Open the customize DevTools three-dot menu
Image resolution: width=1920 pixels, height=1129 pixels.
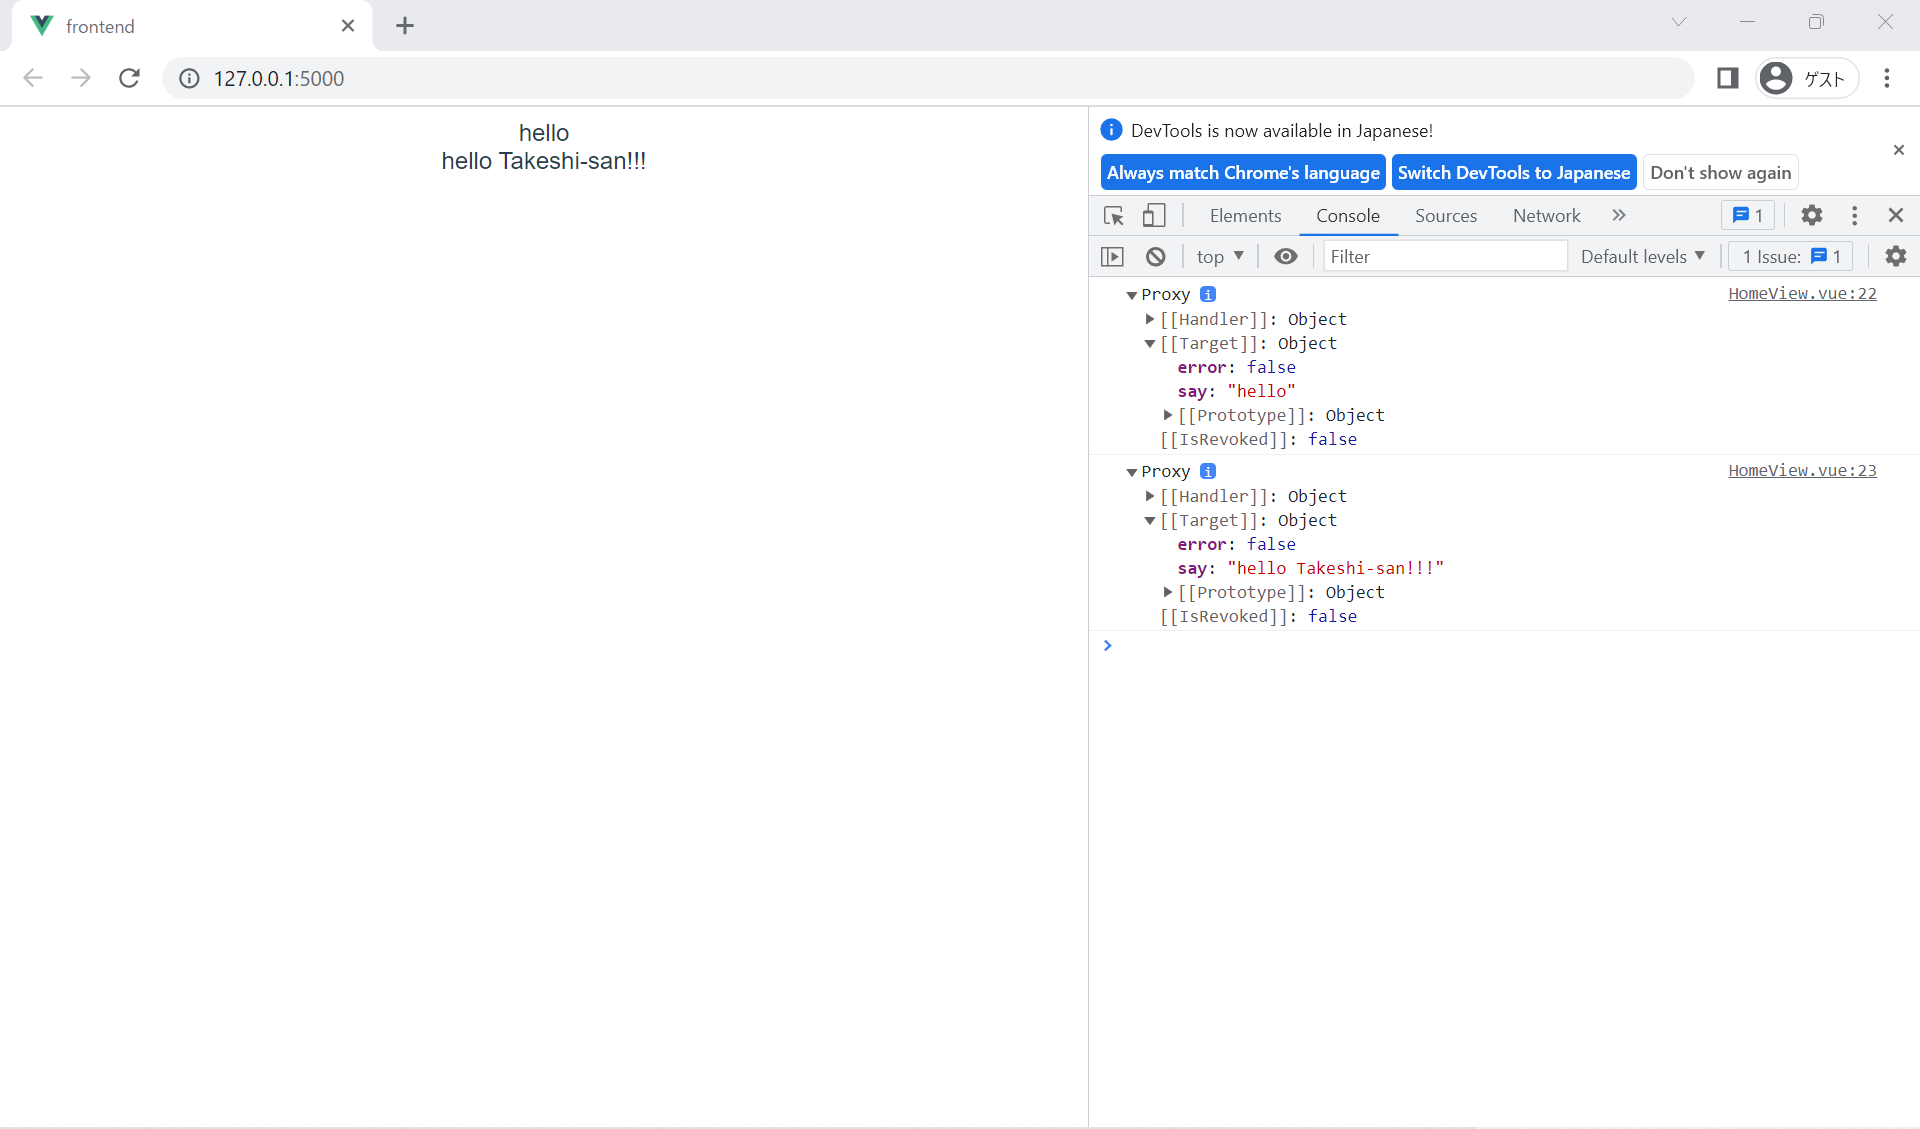(x=1855, y=215)
